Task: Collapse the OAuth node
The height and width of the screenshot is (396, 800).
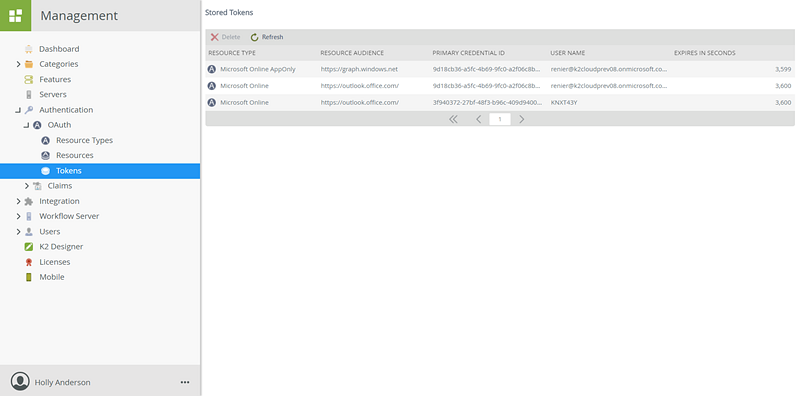Action: pyautogui.click(x=27, y=126)
